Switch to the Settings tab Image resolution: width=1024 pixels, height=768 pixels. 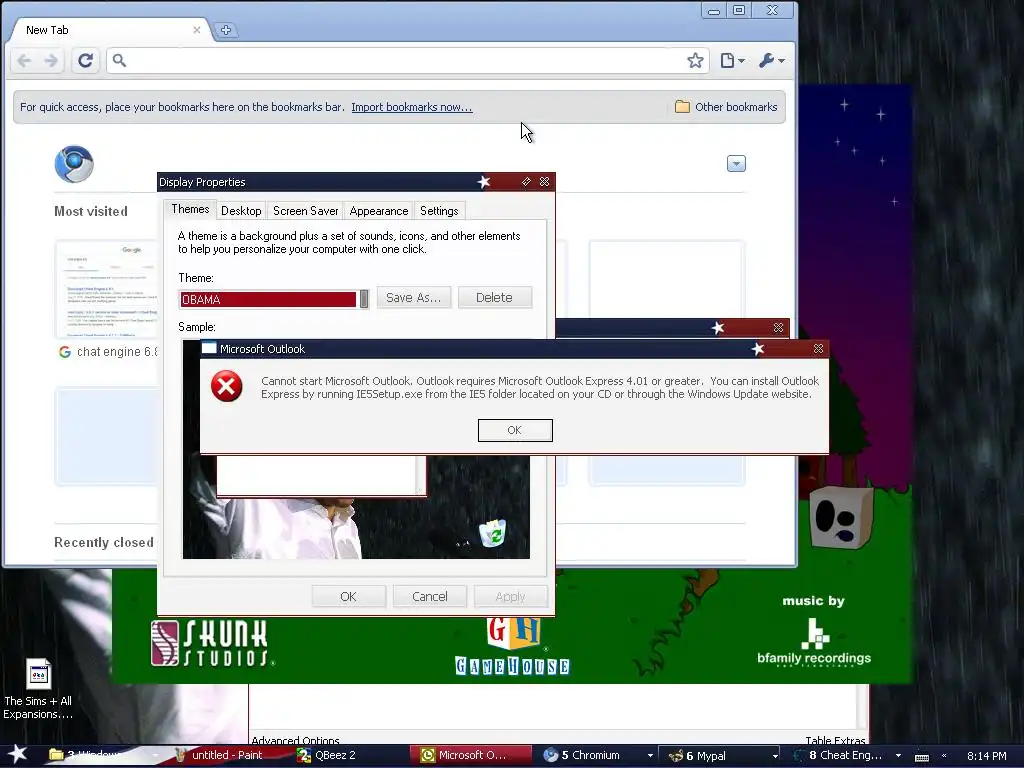[439, 211]
